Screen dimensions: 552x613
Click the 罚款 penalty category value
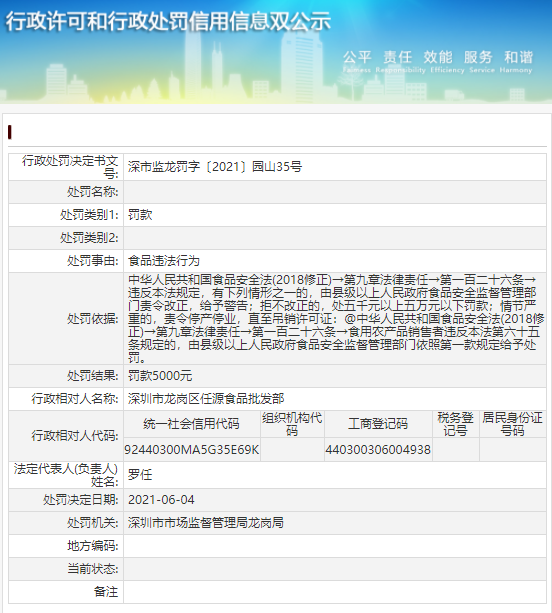tap(140, 215)
